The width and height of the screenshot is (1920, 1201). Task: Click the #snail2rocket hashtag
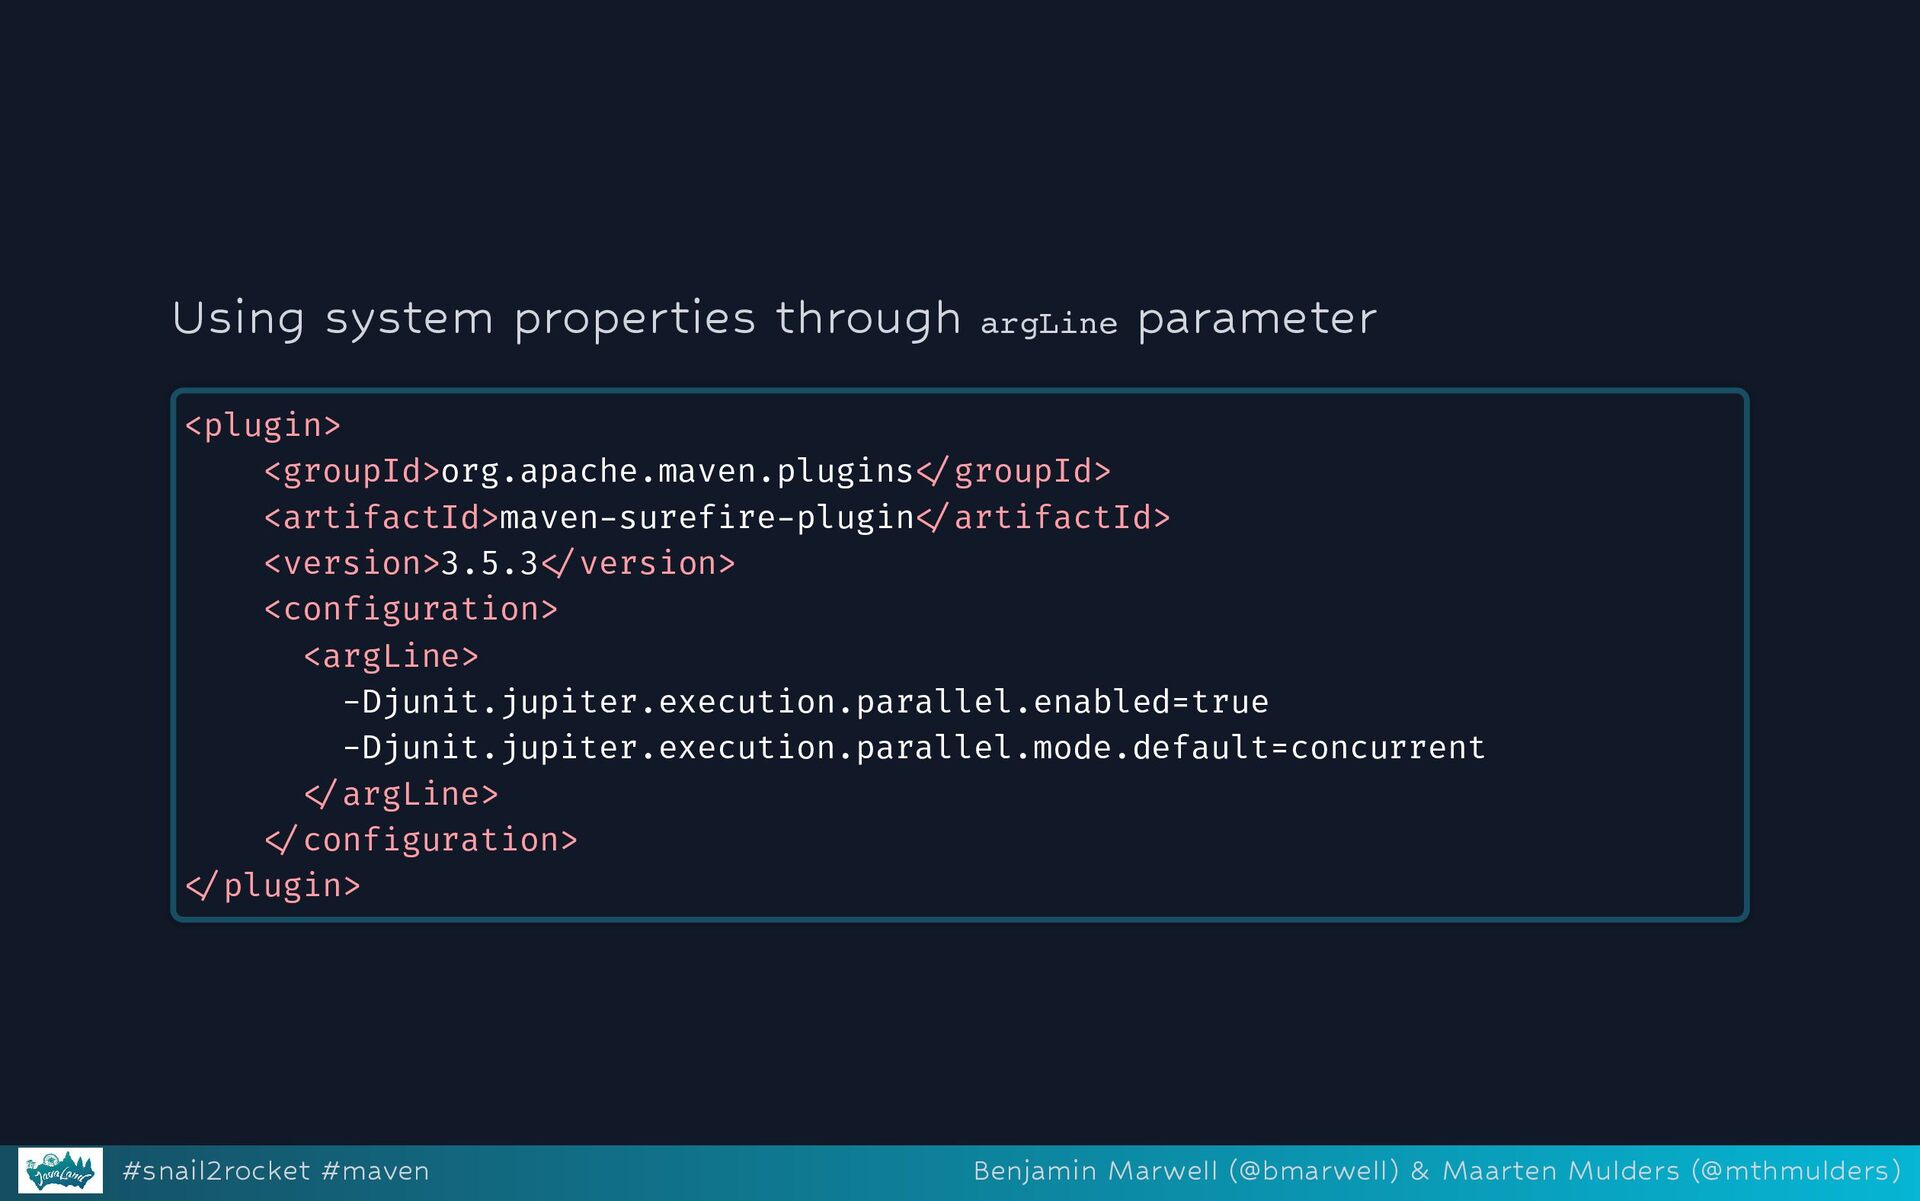point(216,1171)
